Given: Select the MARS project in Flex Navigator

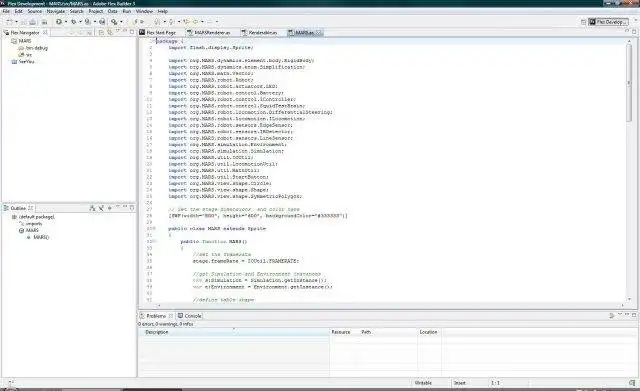Looking at the screenshot, I should pos(24,41).
